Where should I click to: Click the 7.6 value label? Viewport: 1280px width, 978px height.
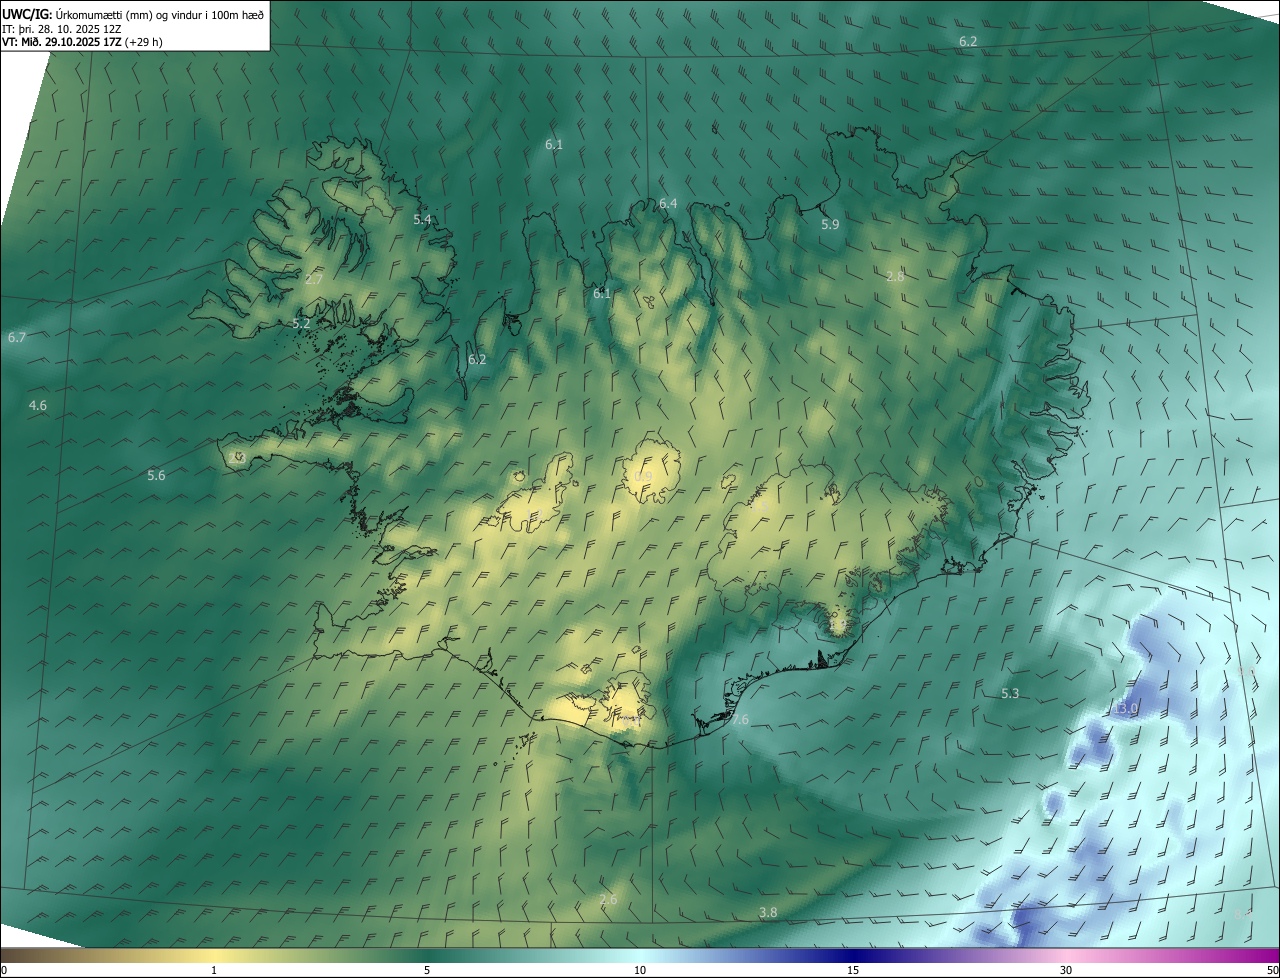(740, 720)
